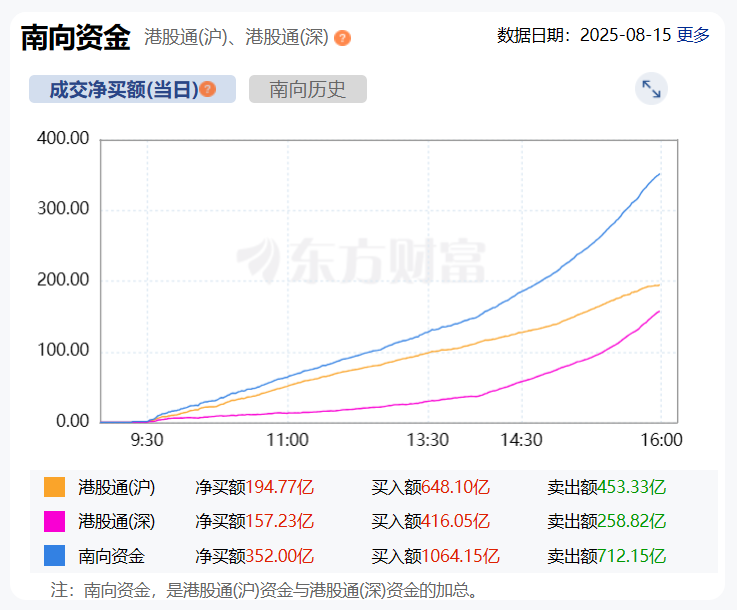Click 港股通(深) buy amount 416.05亿
The height and width of the screenshot is (610, 737).
click(x=455, y=522)
